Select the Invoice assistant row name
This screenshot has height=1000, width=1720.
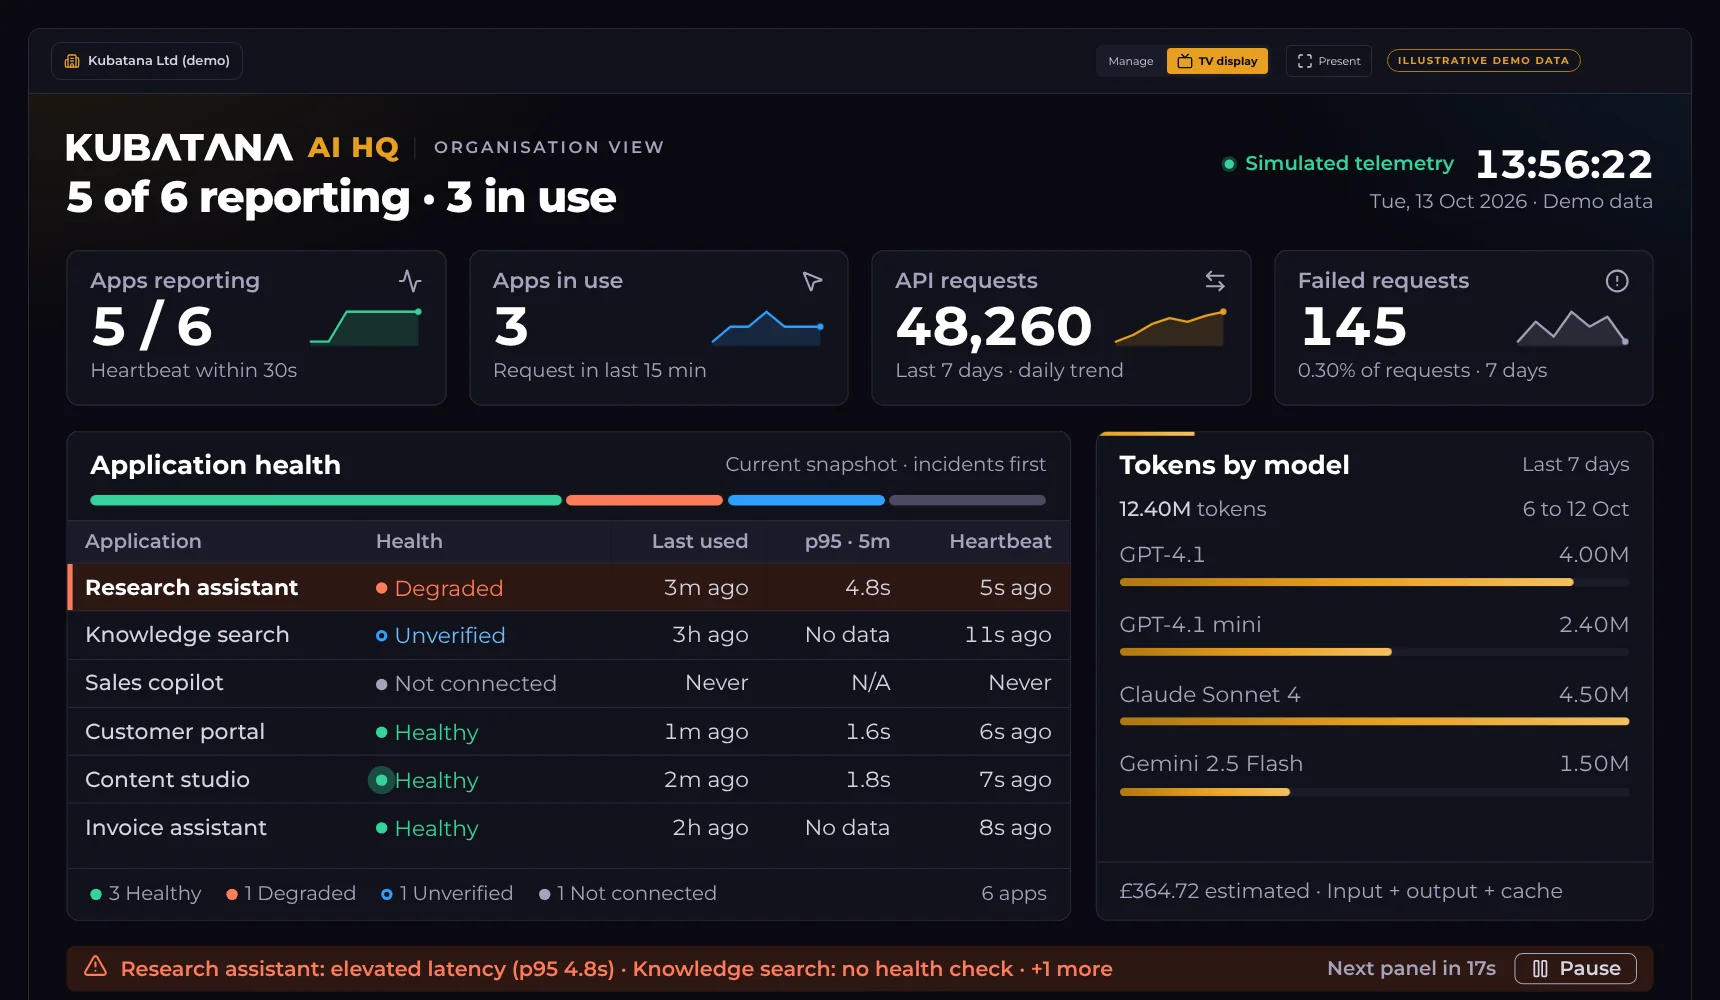point(176,828)
